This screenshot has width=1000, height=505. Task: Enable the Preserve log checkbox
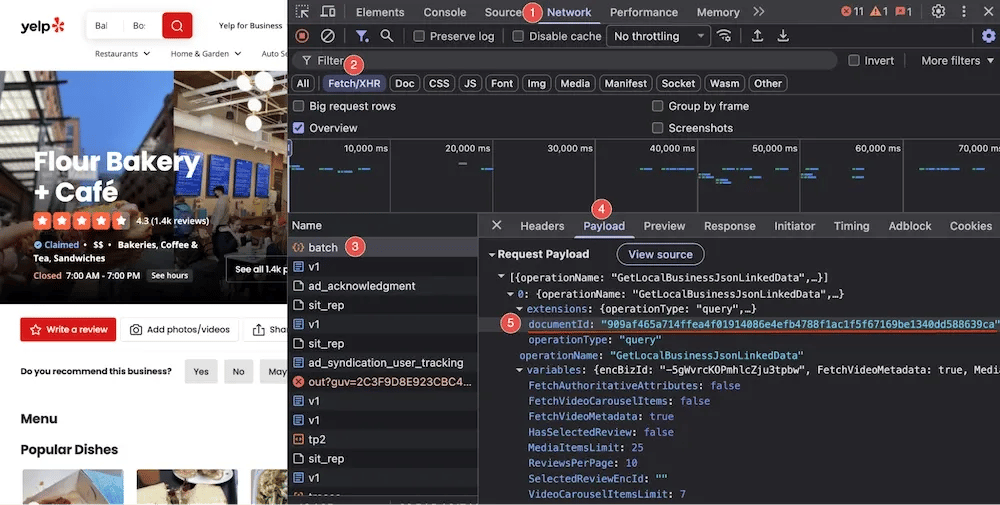tap(420, 36)
